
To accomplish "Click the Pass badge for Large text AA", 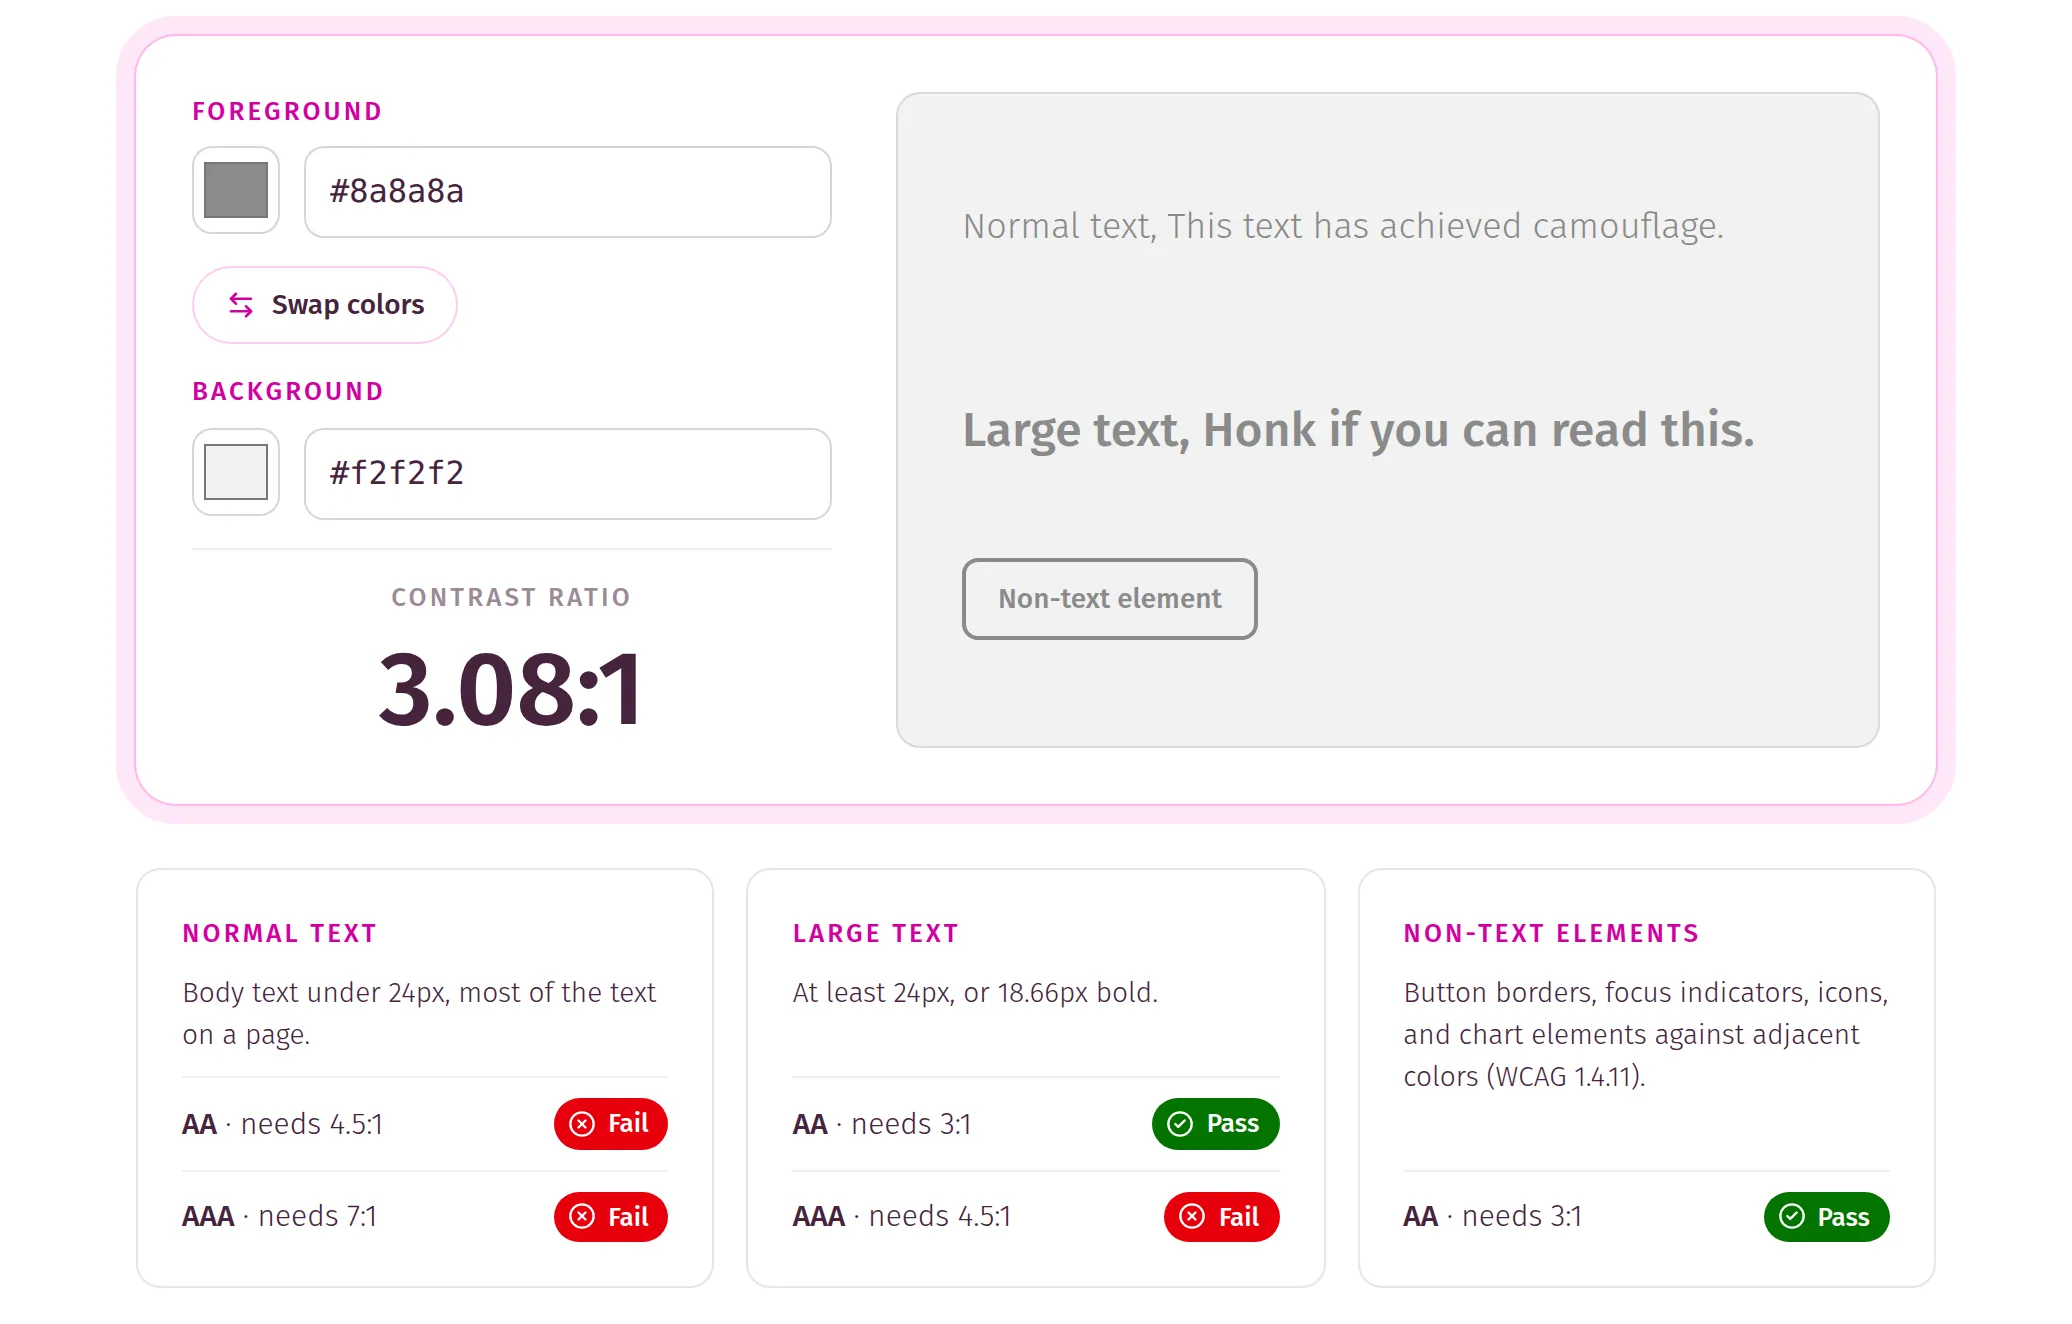I will pyautogui.click(x=1216, y=1124).
